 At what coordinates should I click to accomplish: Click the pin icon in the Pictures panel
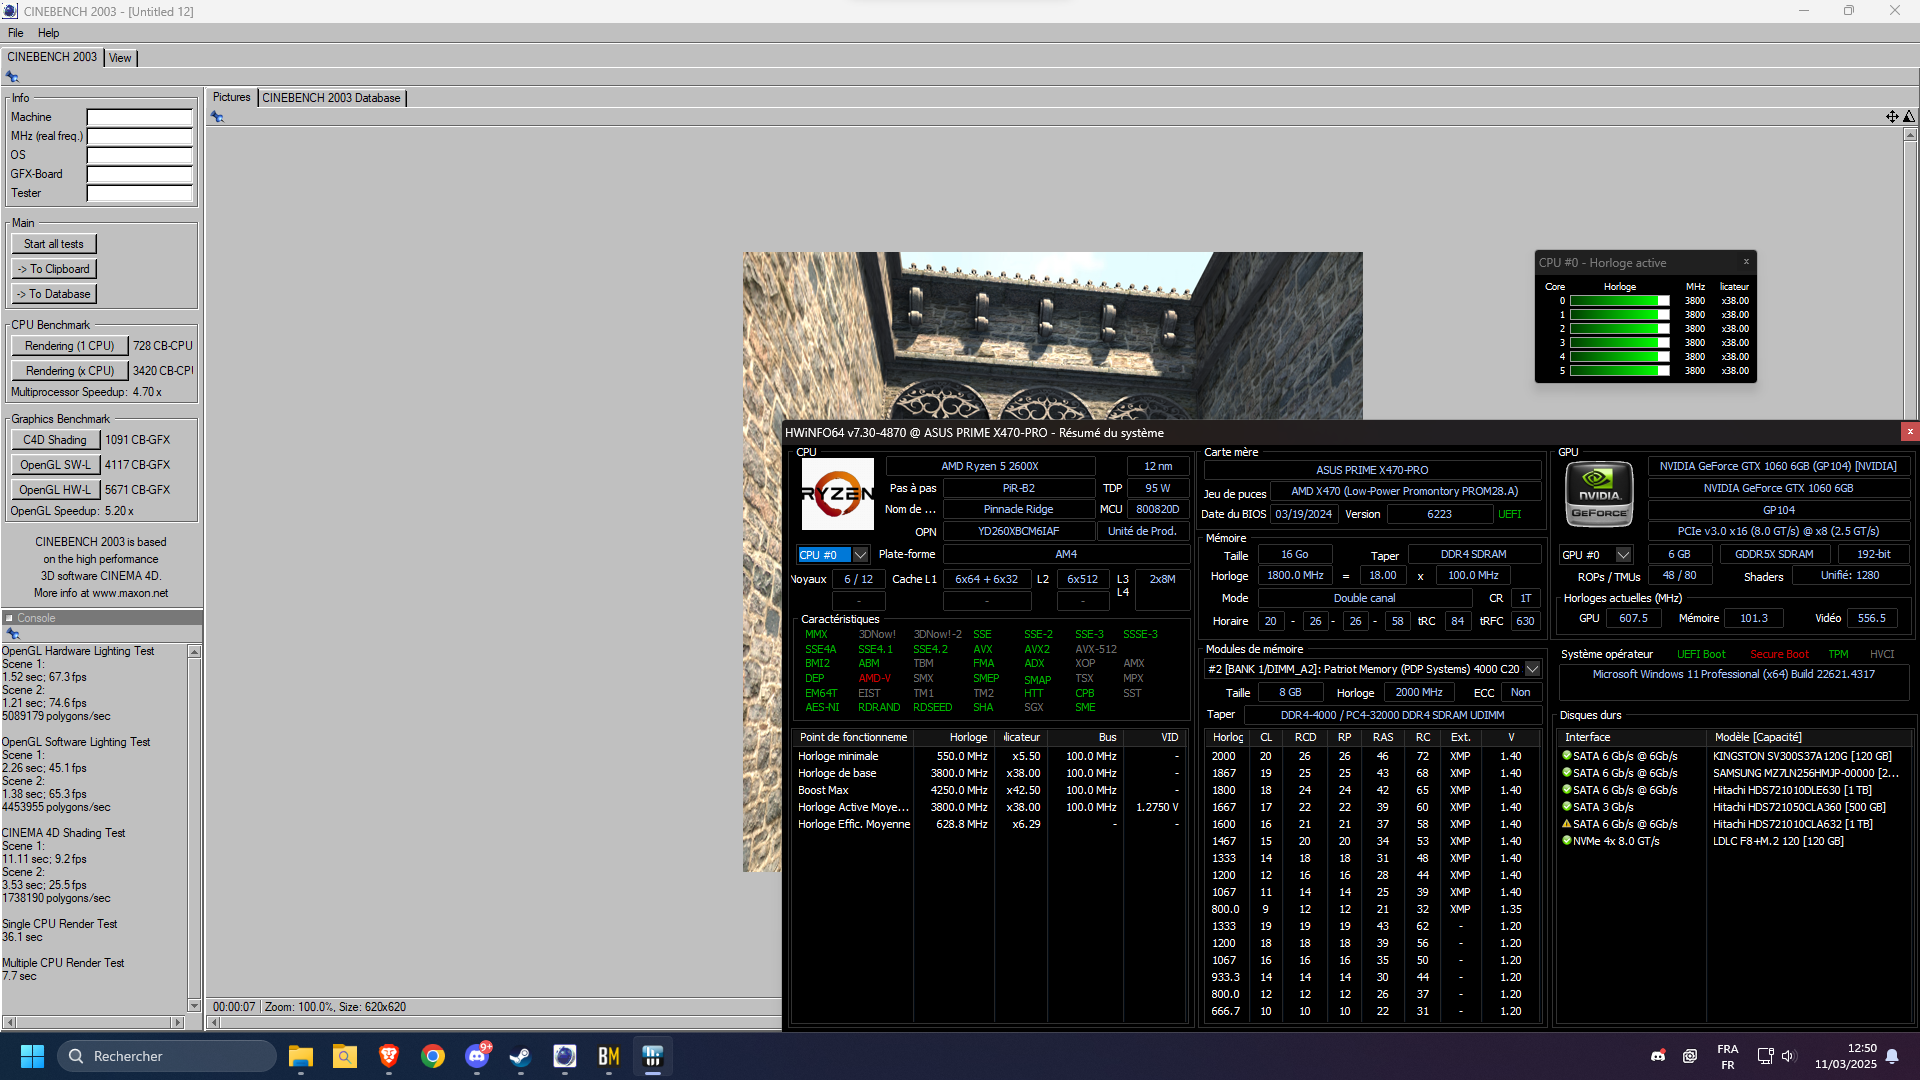pos(217,117)
